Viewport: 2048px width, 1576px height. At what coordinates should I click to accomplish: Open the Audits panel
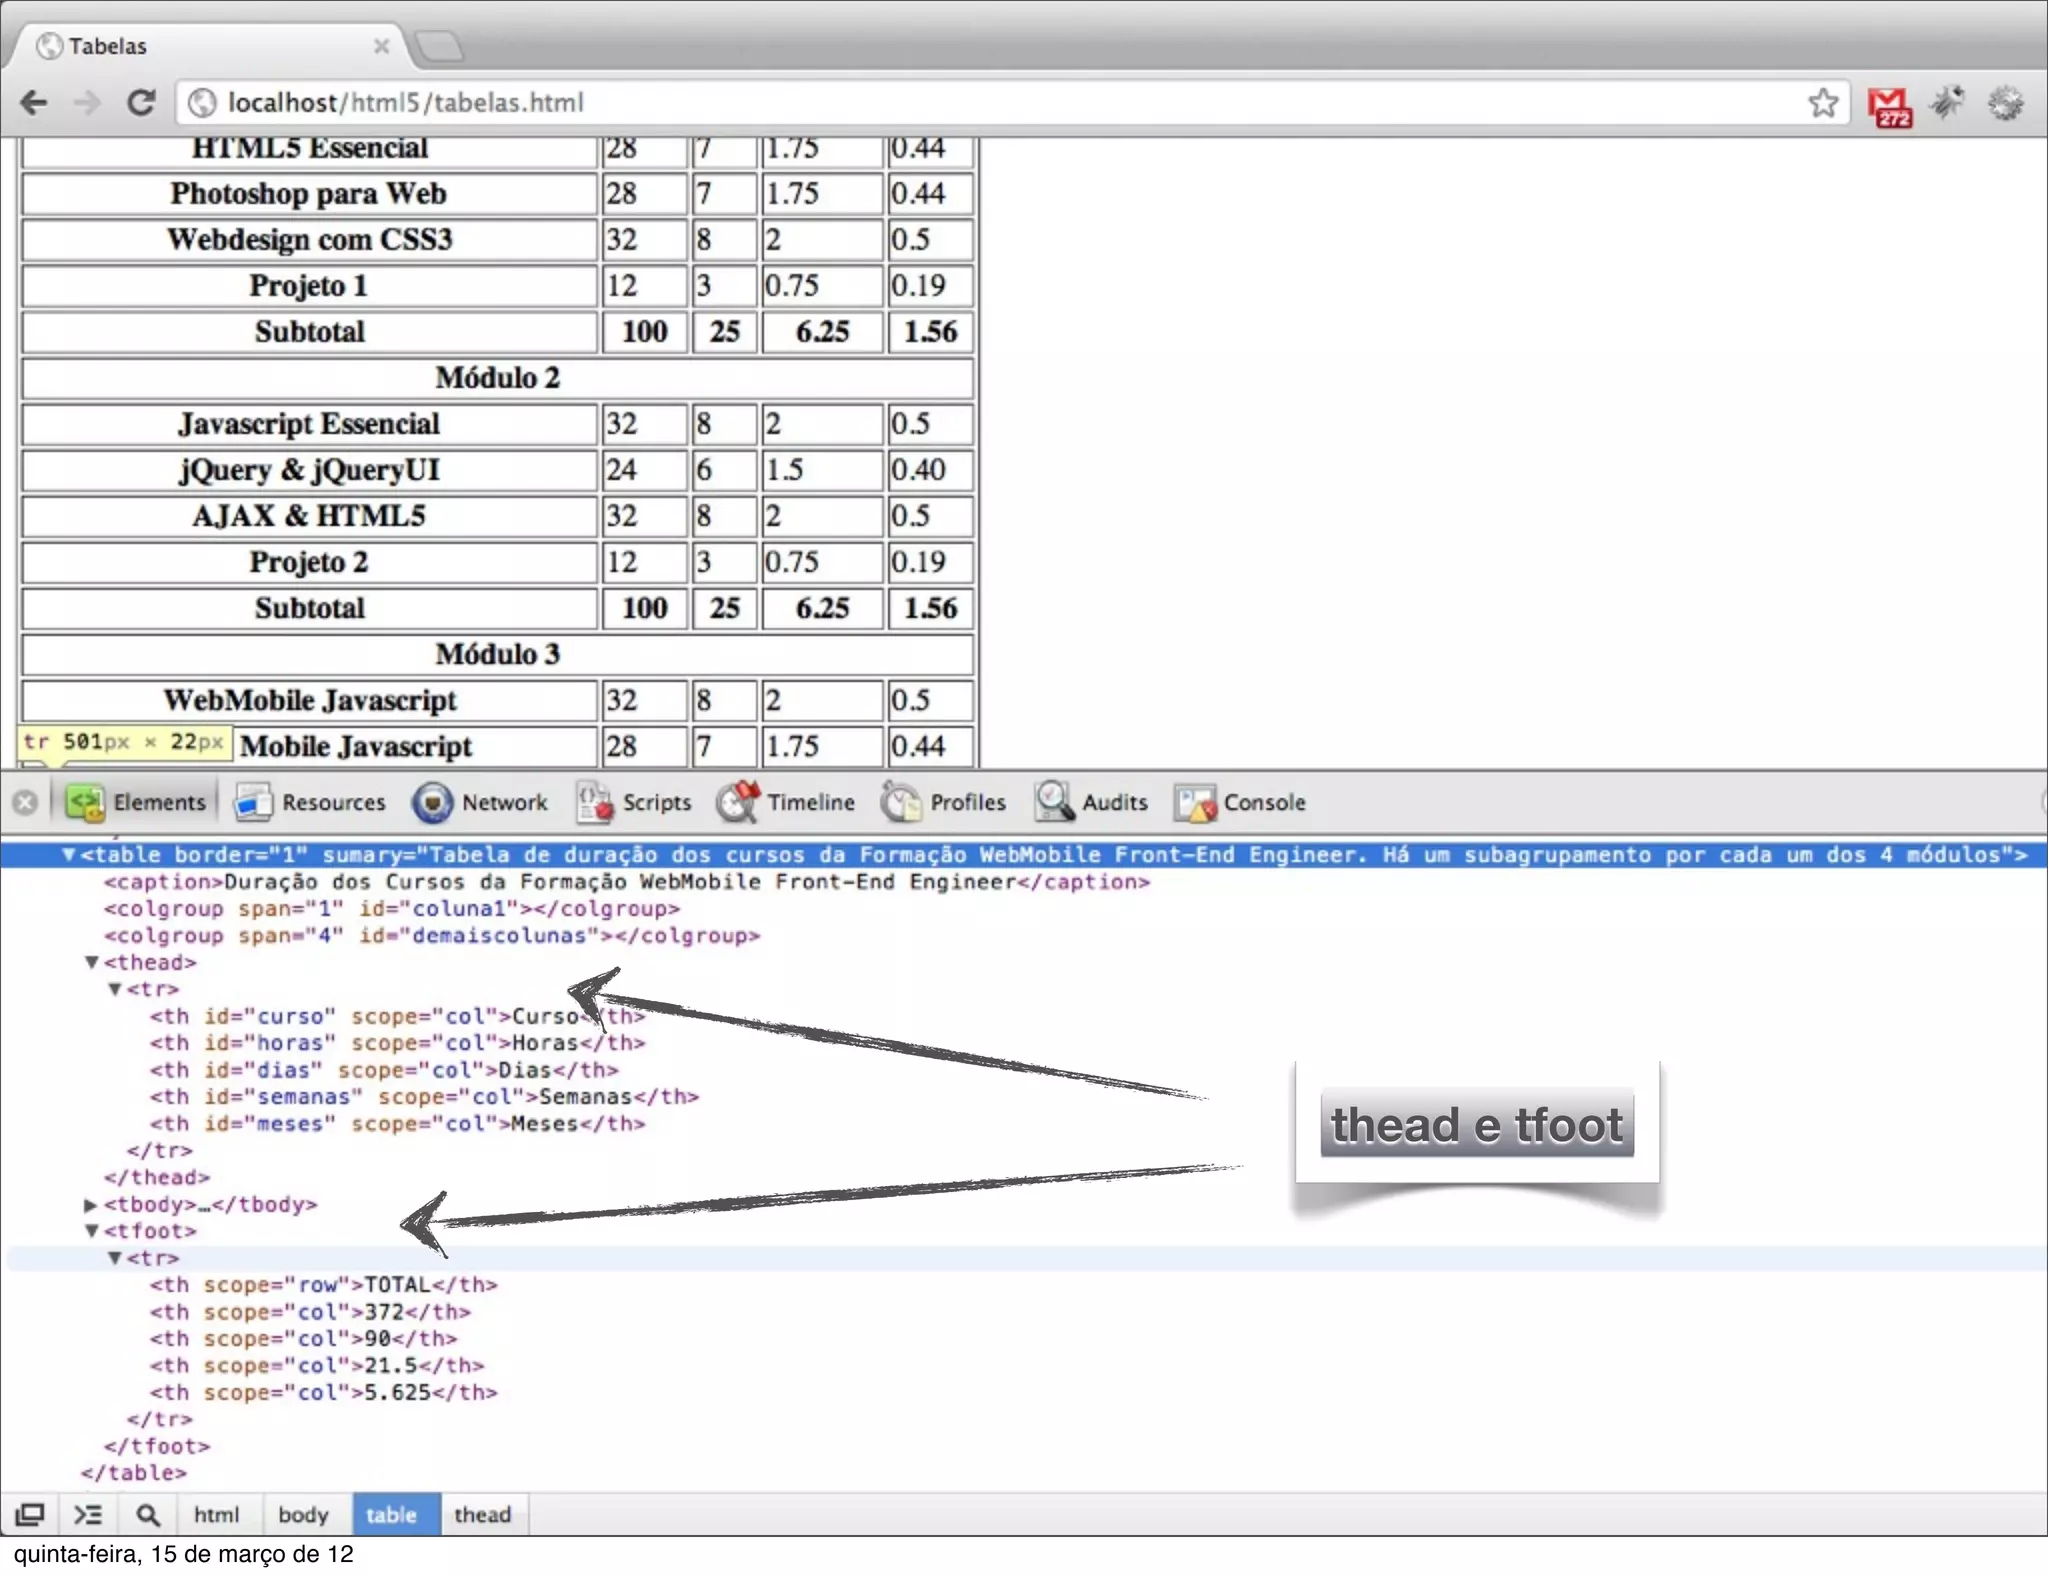(x=1091, y=802)
